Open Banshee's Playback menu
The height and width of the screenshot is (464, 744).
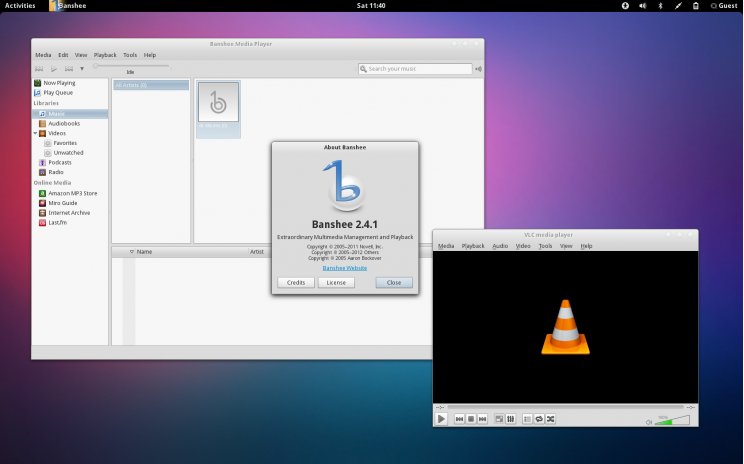tap(105, 55)
